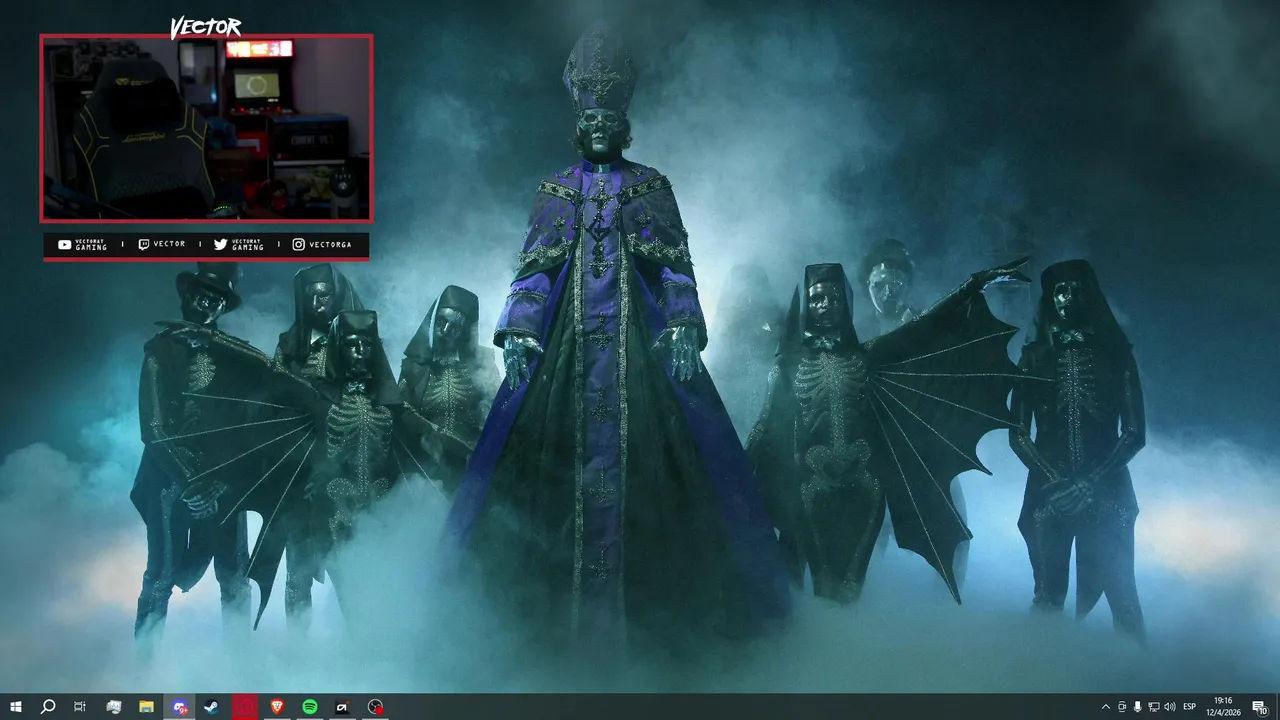Launch Brave browser from taskbar
The image size is (1280, 720).
click(277, 707)
